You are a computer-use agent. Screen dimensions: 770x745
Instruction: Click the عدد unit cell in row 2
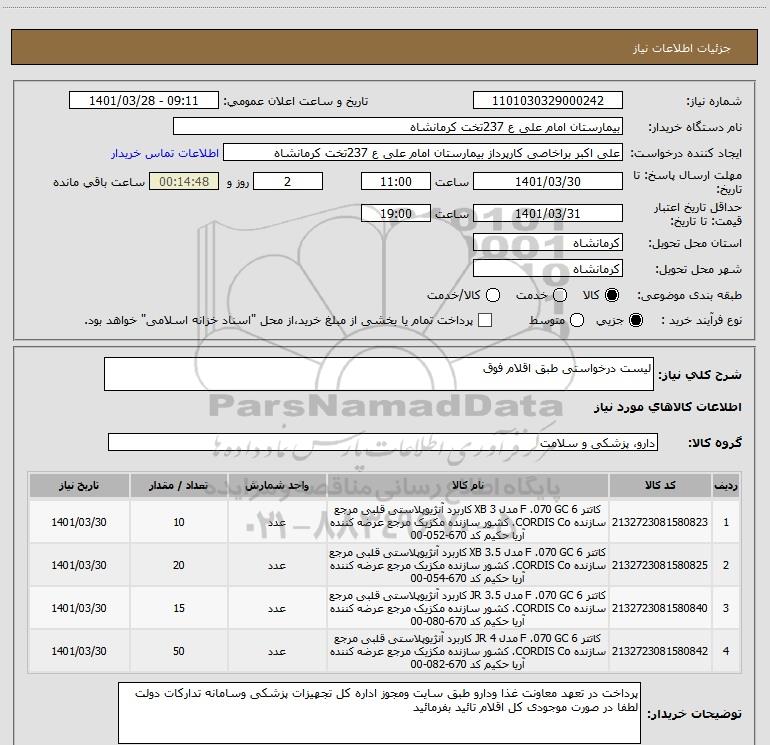pos(277,565)
